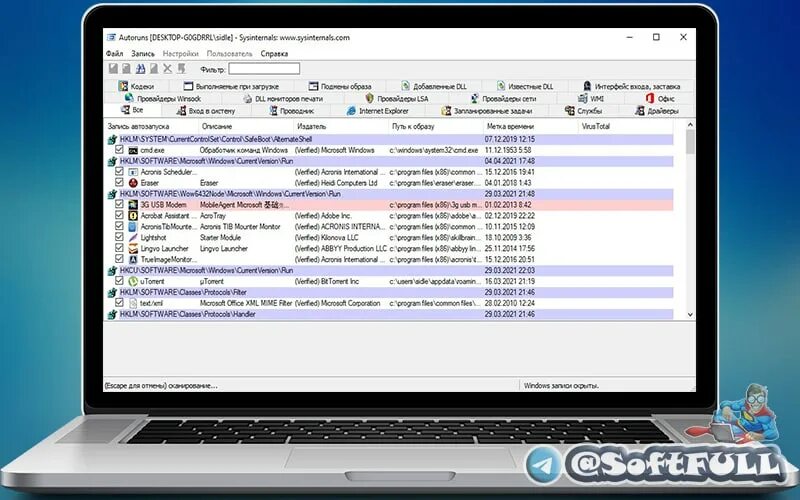Click the Protocols\Filter registry key icon
Image resolution: width=800 pixels, height=500 pixels.
pos(112,292)
